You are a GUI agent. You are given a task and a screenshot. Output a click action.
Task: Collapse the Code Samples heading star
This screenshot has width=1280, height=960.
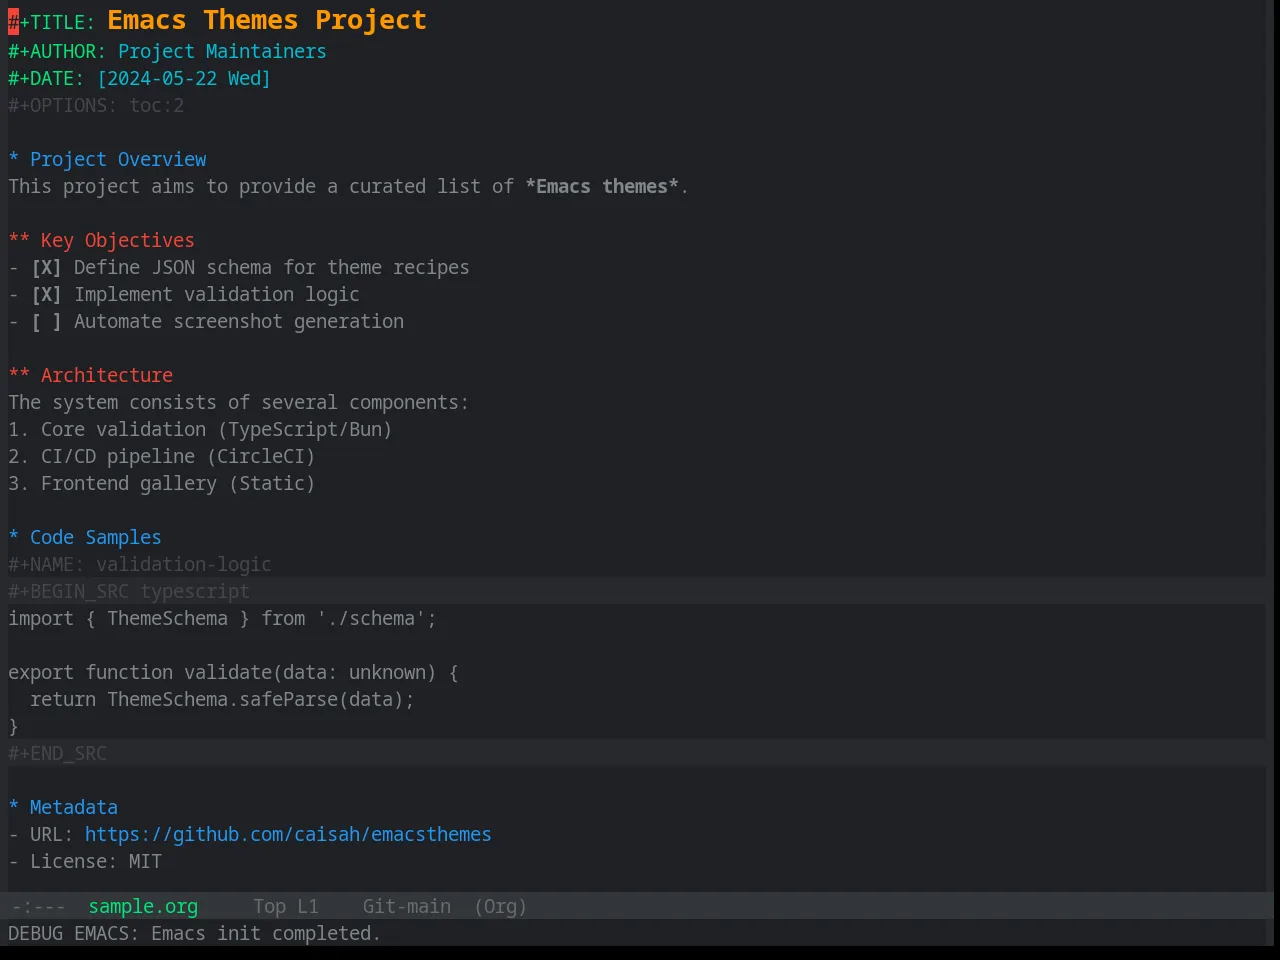coord(14,537)
